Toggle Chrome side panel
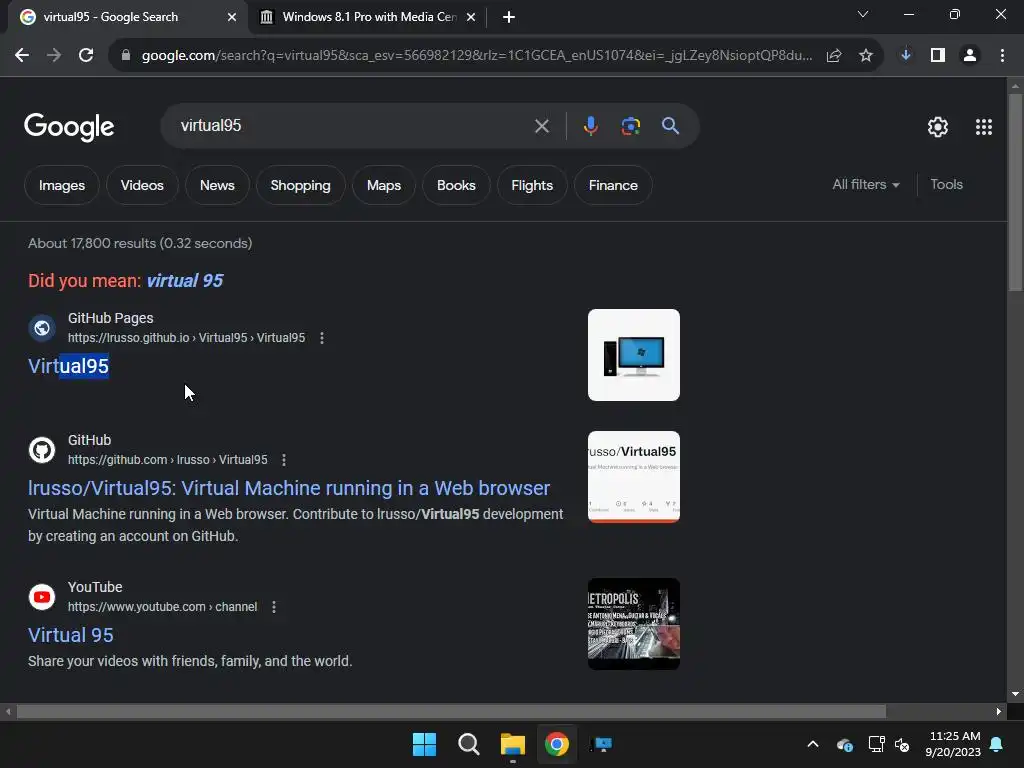Image resolution: width=1024 pixels, height=768 pixels. click(938, 56)
